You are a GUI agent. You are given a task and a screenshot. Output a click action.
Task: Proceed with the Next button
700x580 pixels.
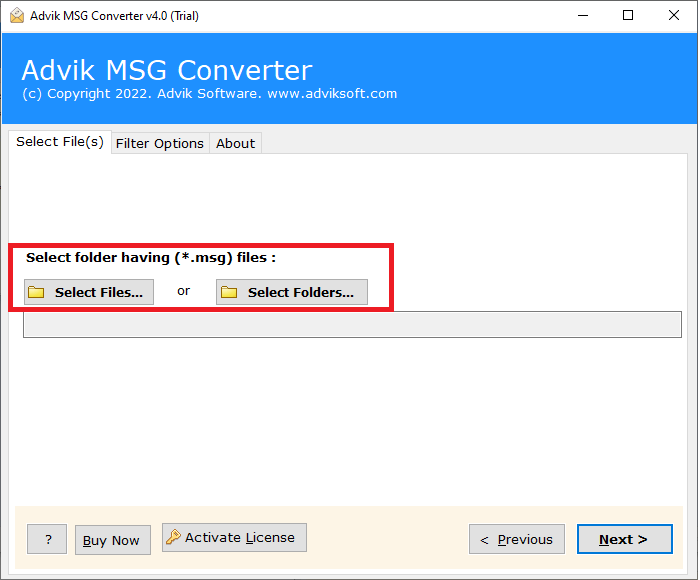(625, 539)
